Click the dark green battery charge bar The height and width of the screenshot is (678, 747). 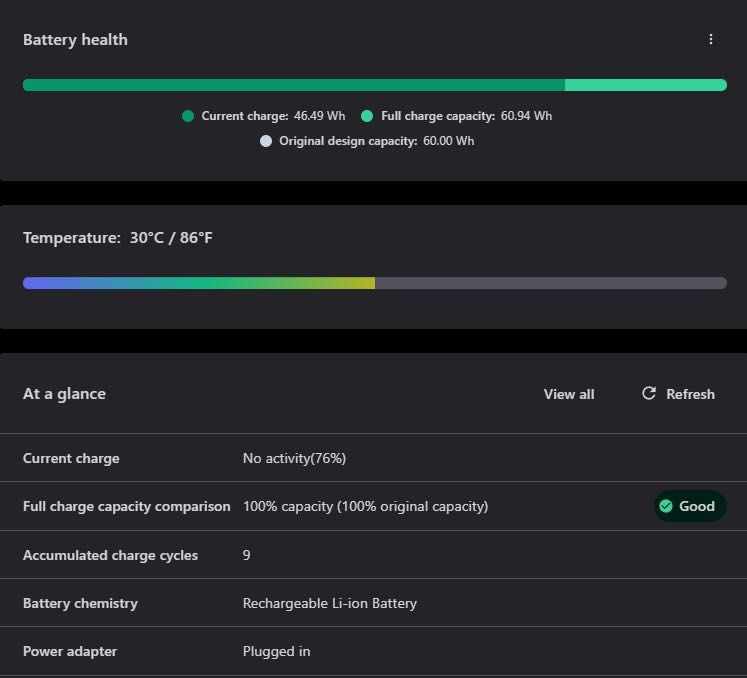[293, 85]
